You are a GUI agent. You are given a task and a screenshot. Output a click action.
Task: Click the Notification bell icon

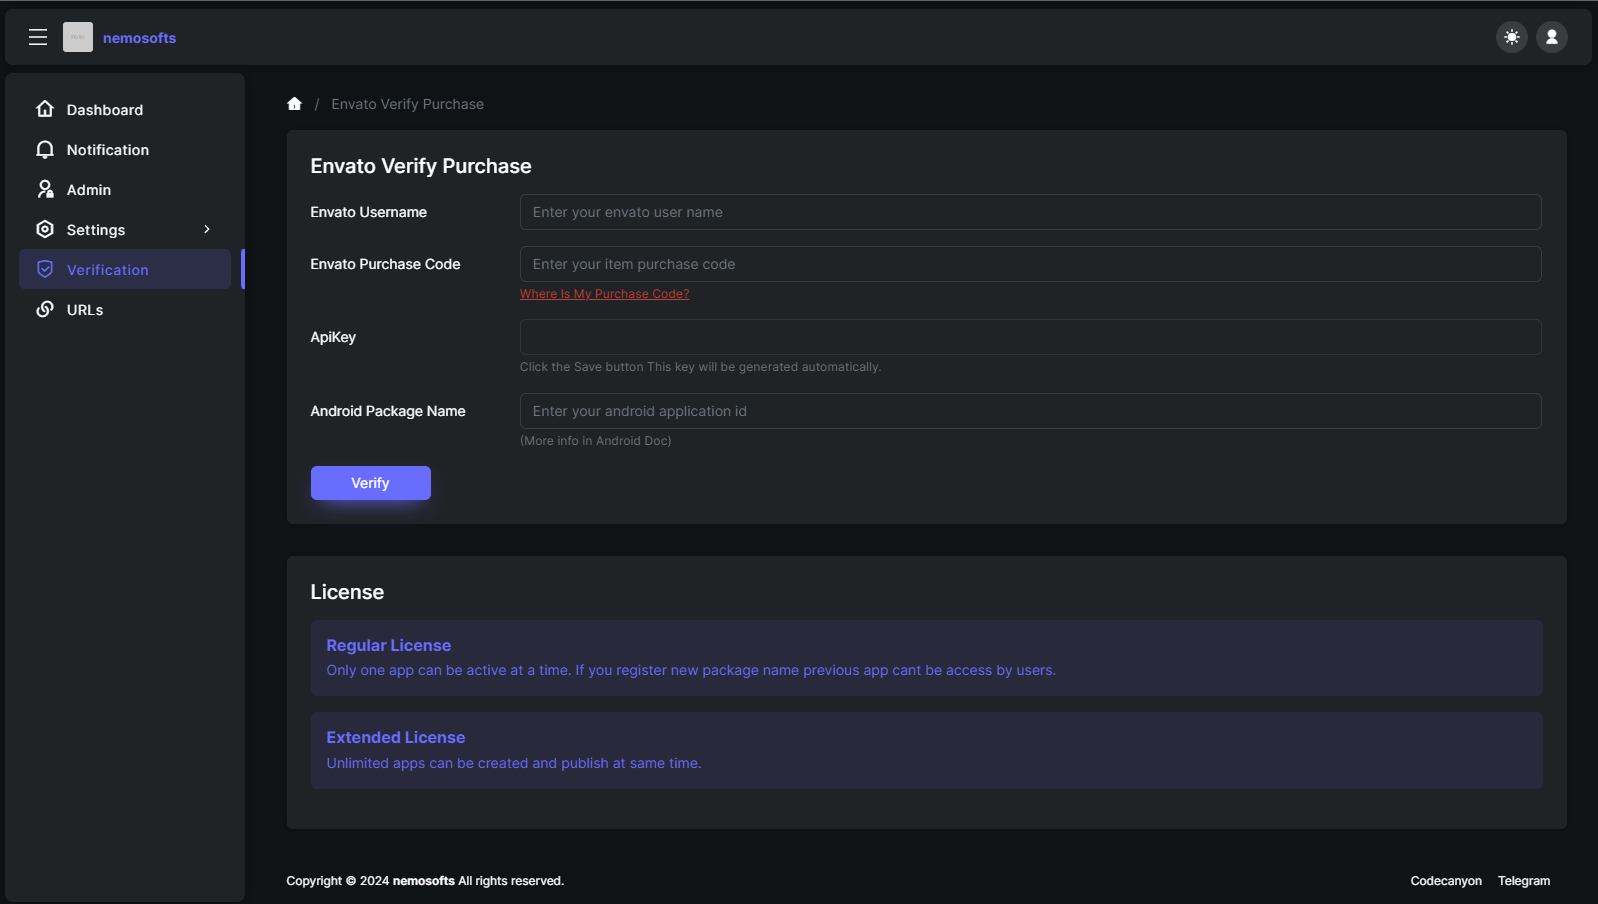(x=45, y=149)
